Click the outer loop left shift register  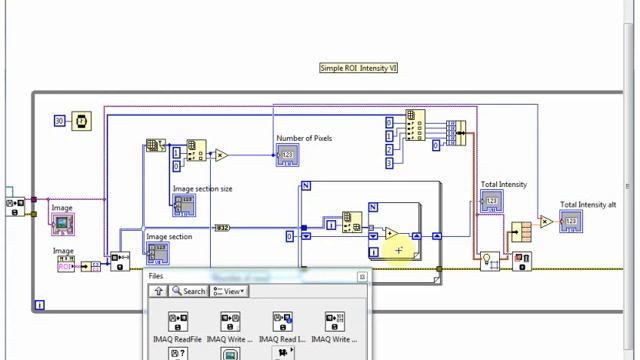[x=306, y=236]
